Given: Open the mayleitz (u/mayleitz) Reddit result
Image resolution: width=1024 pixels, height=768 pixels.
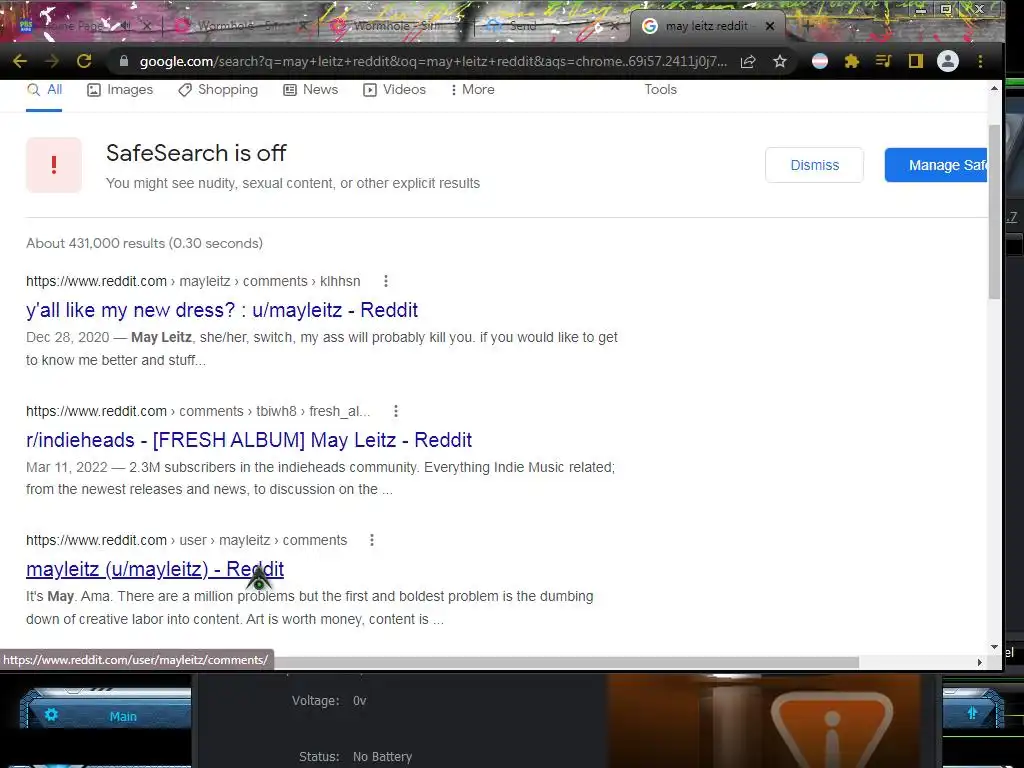Looking at the screenshot, I should pos(155,569).
